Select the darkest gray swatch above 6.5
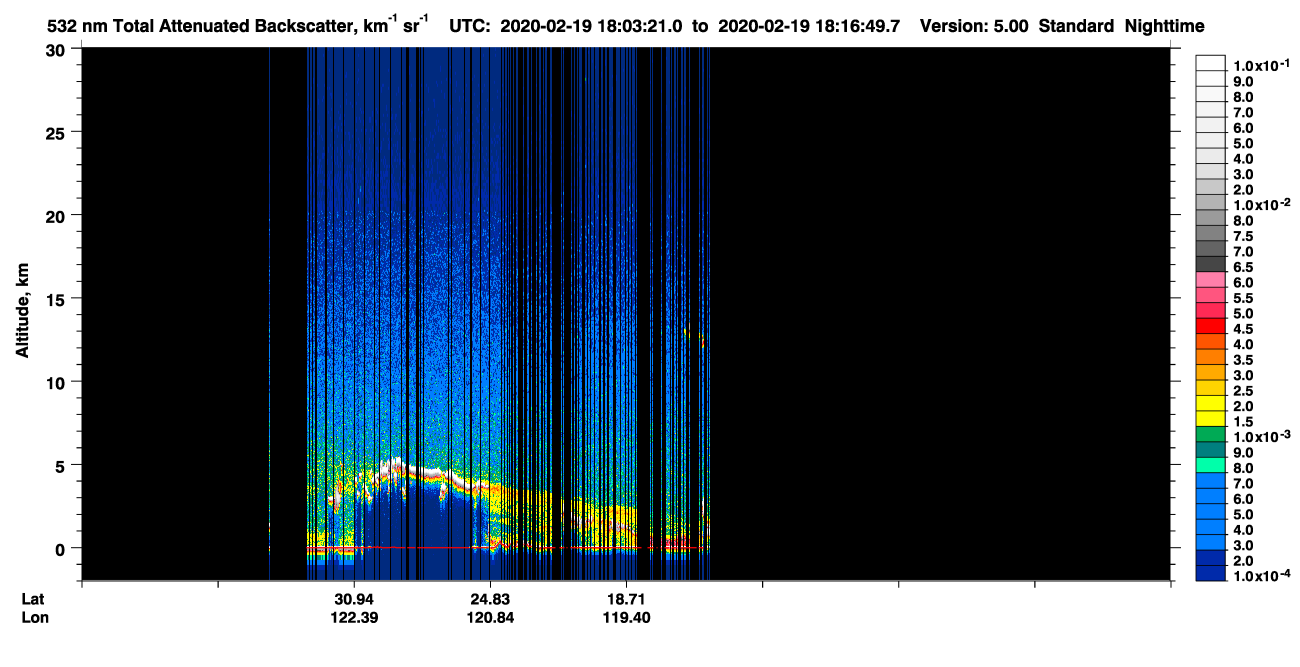 click(1210, 264)
